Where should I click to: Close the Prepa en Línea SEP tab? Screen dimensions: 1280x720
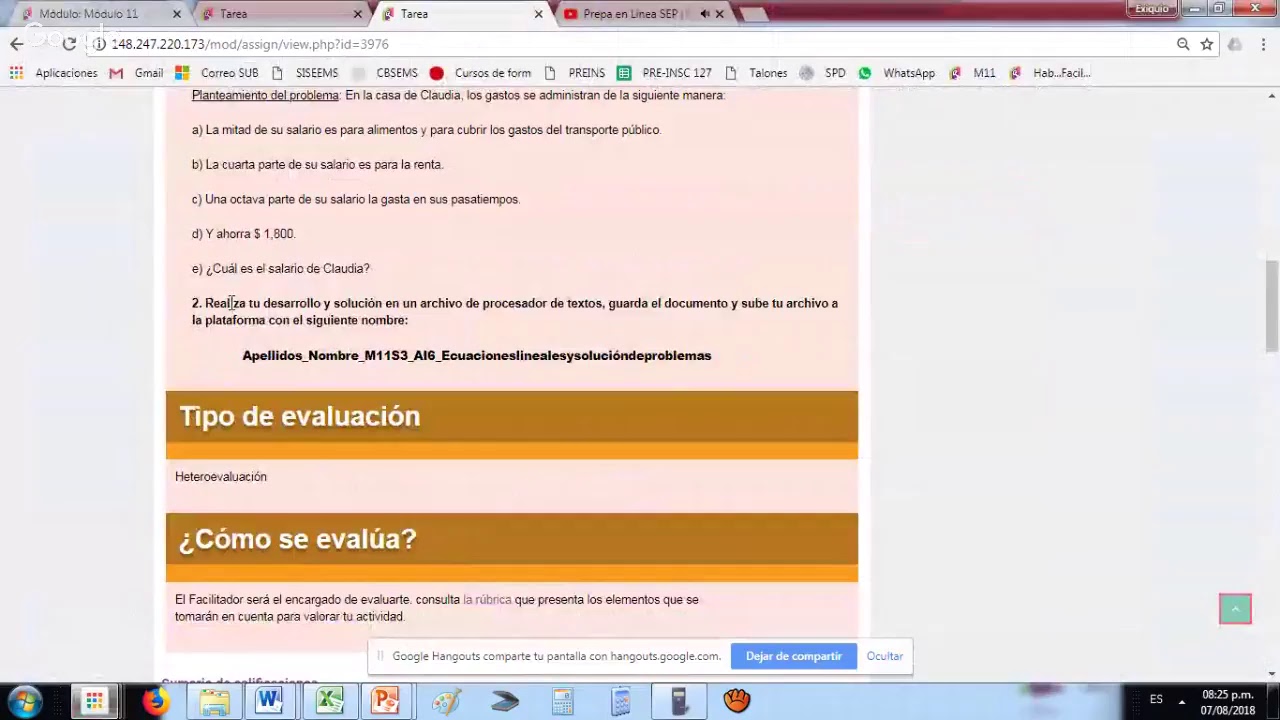click(x=719, y=14)
